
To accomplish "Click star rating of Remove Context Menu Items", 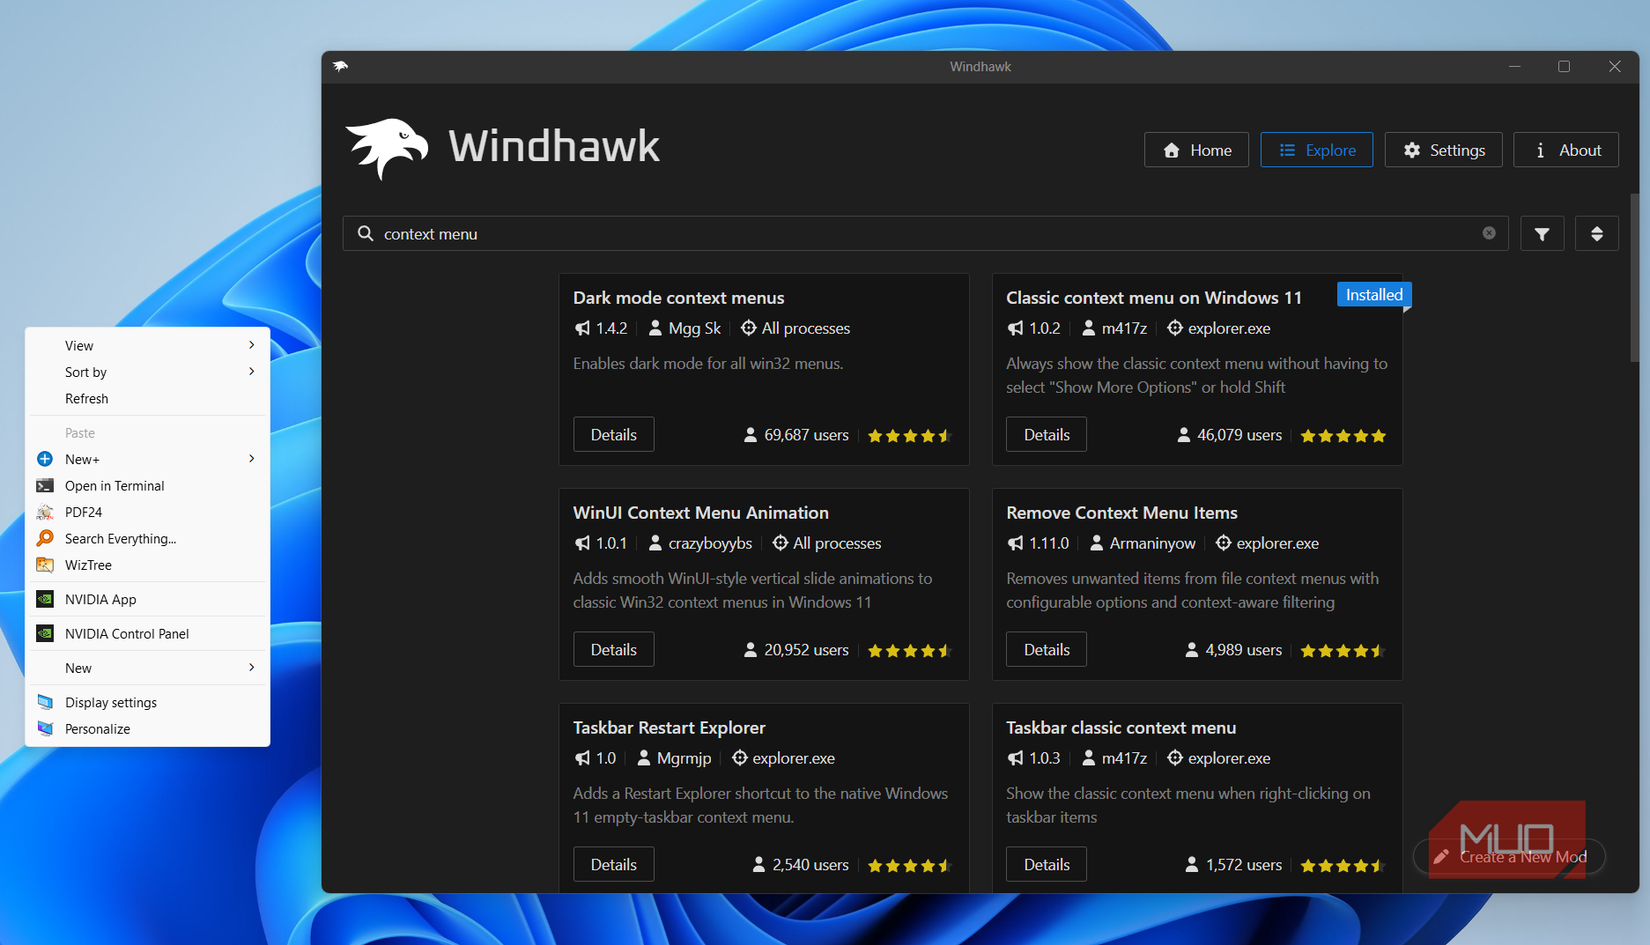I will coord(1343,651).
